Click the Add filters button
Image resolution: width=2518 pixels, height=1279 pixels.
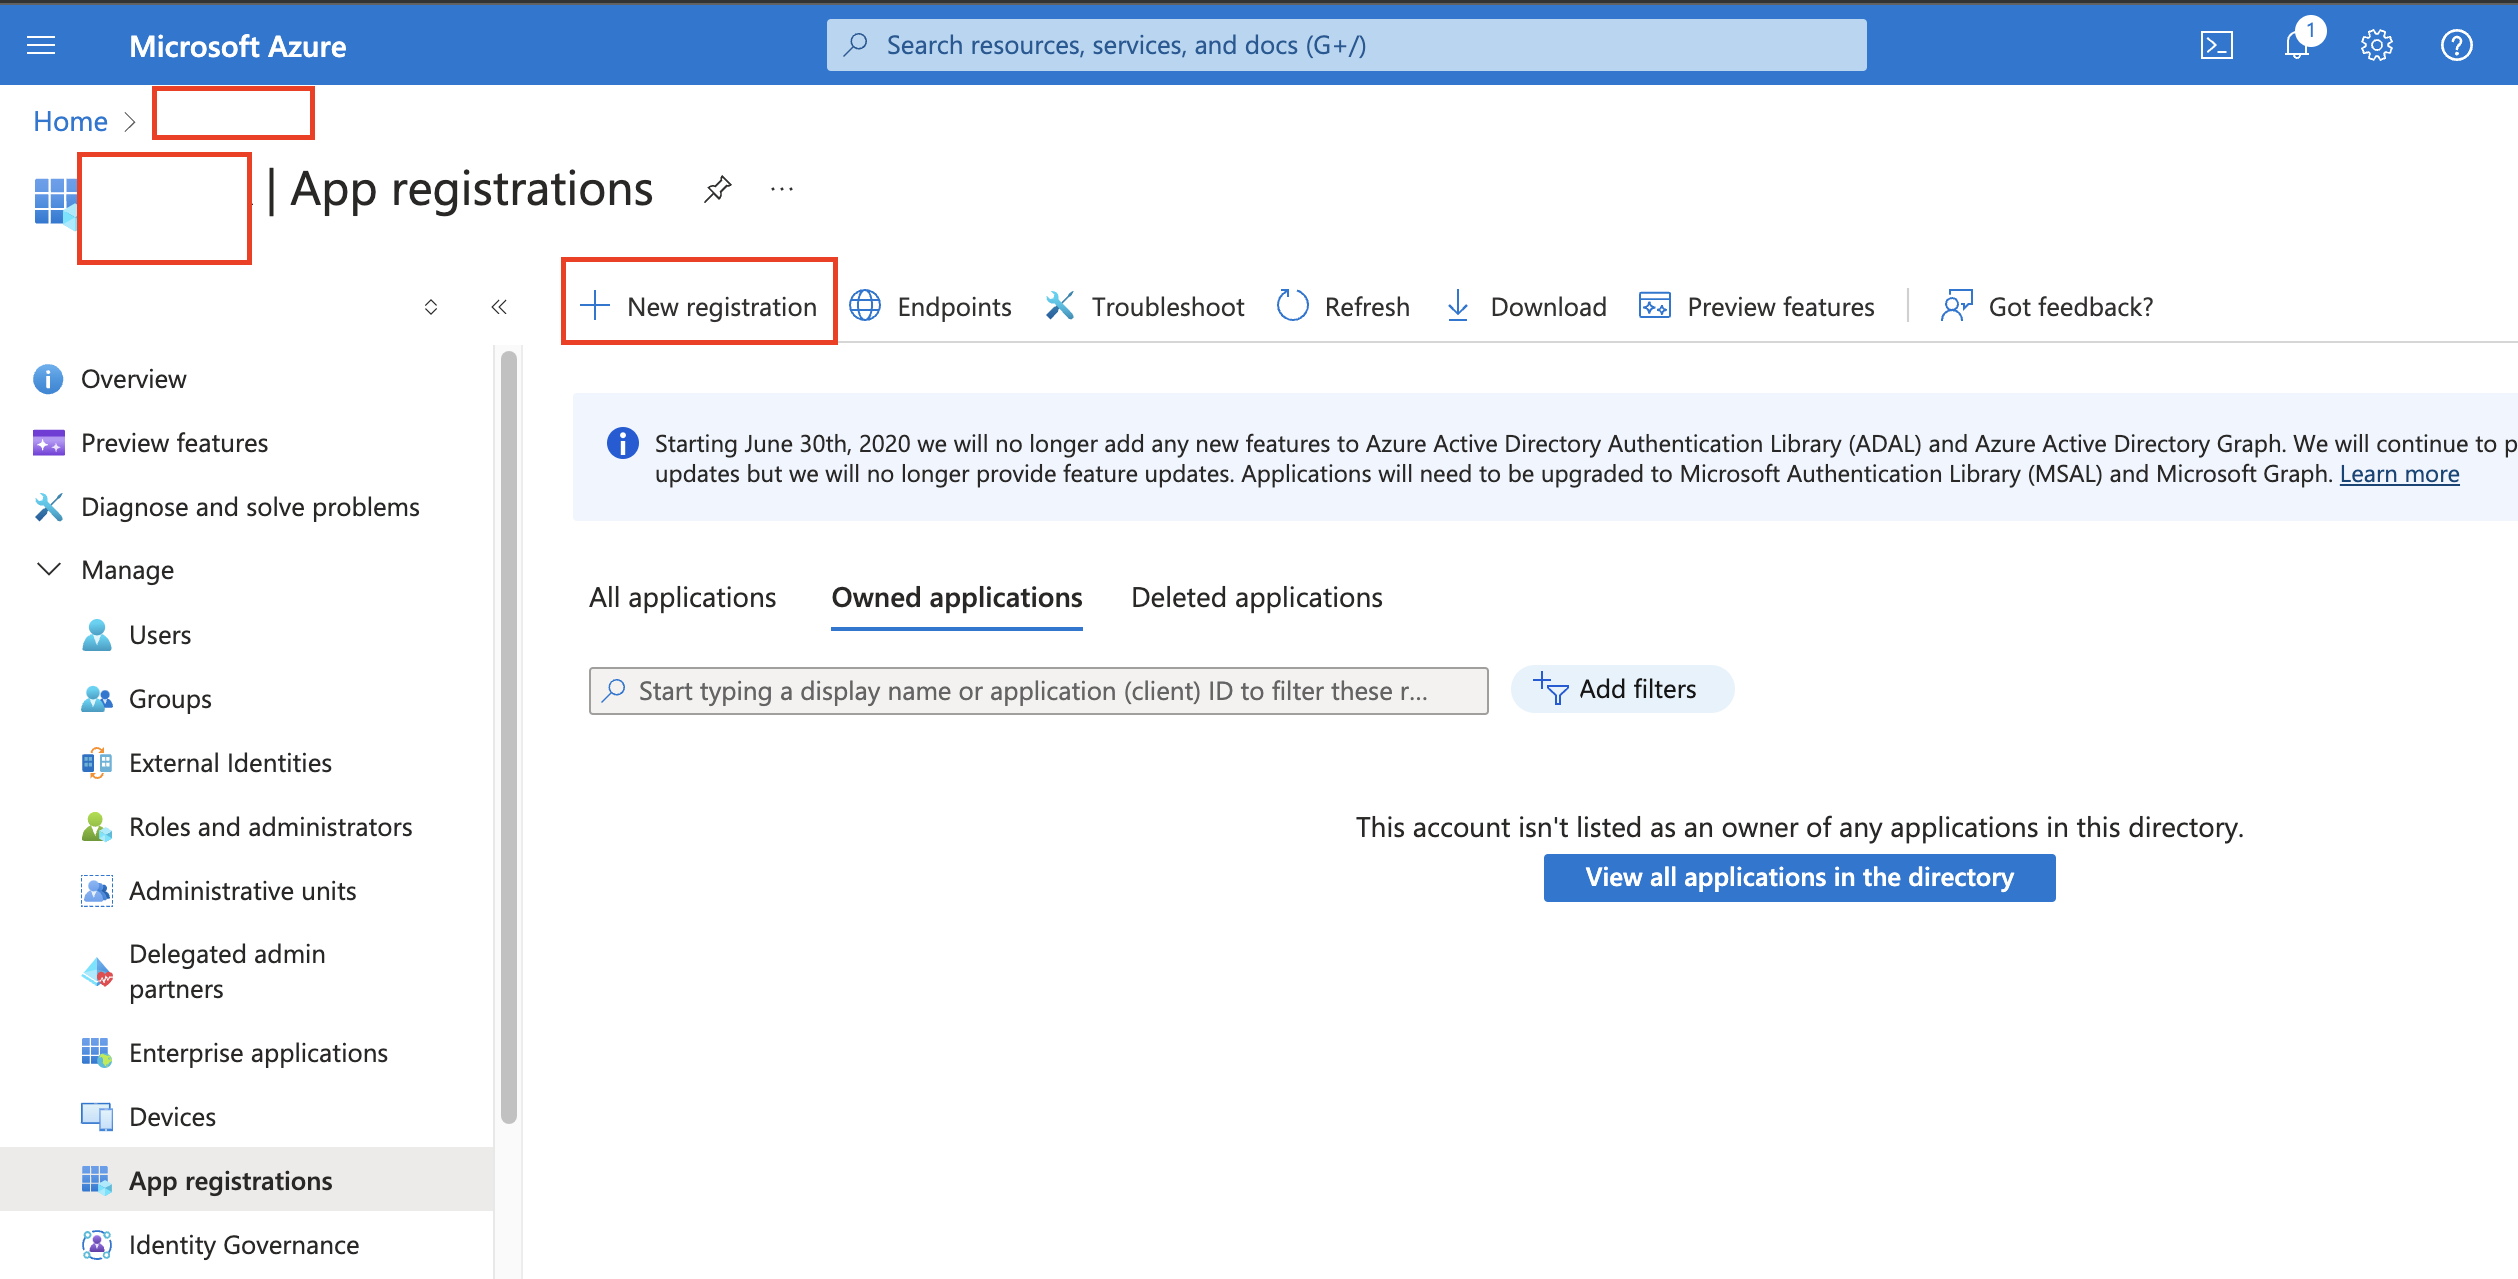click(1622, 689)
